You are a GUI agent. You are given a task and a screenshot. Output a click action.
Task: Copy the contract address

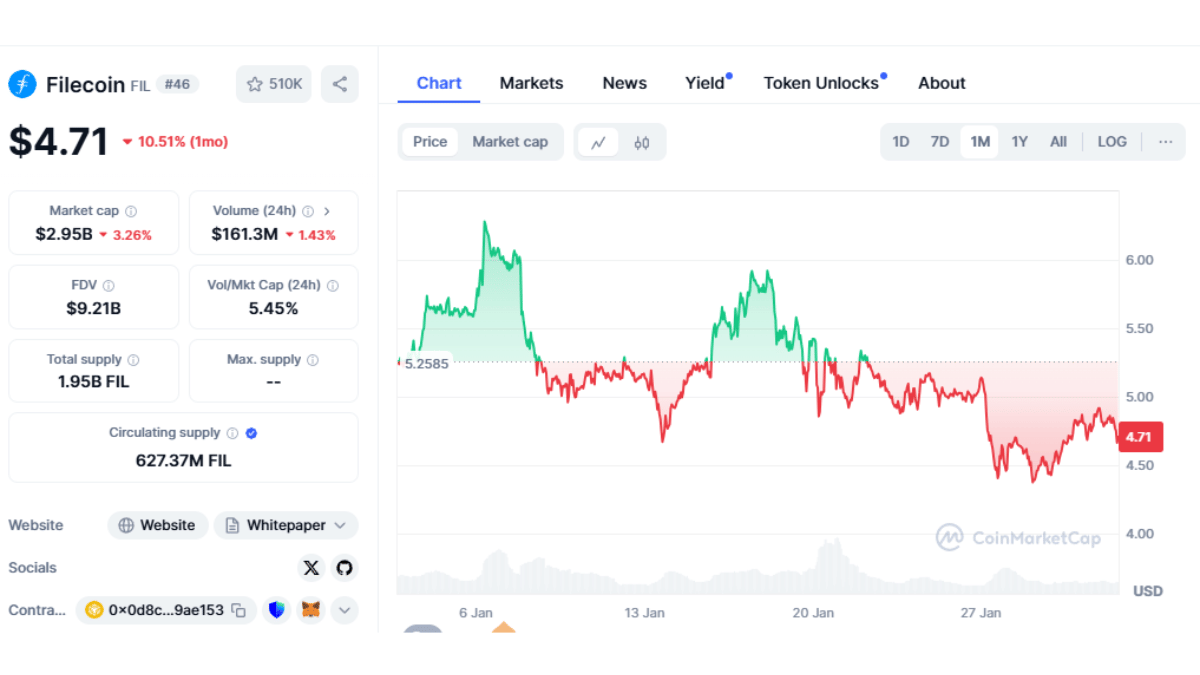pos(239,610)
